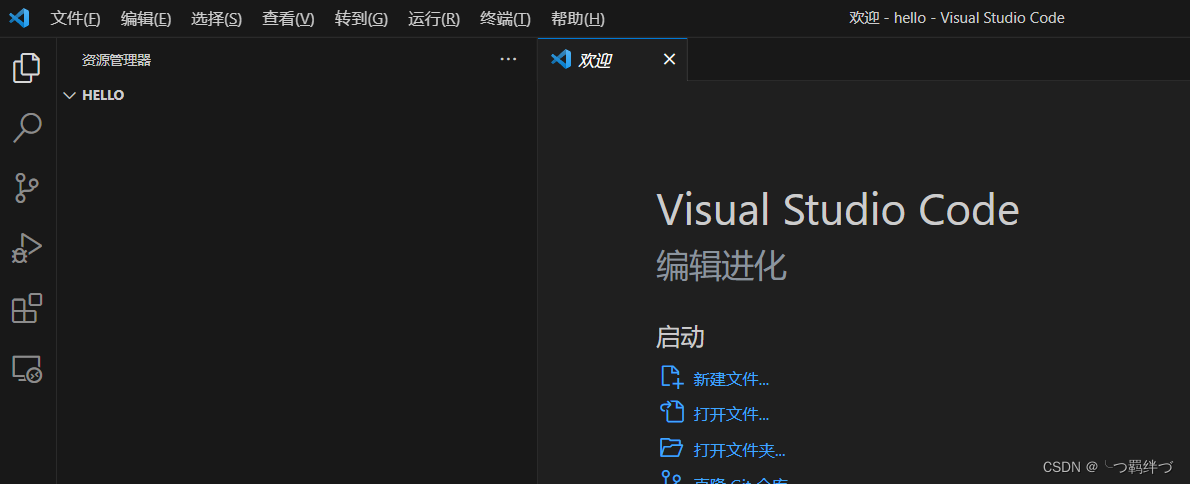Click the VS Code logo in title bar
Screen dimensions: 1190x484
[19, 17]
